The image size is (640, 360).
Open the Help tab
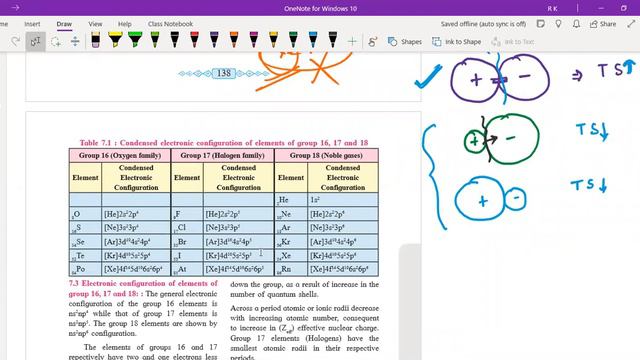pos(124,24)
